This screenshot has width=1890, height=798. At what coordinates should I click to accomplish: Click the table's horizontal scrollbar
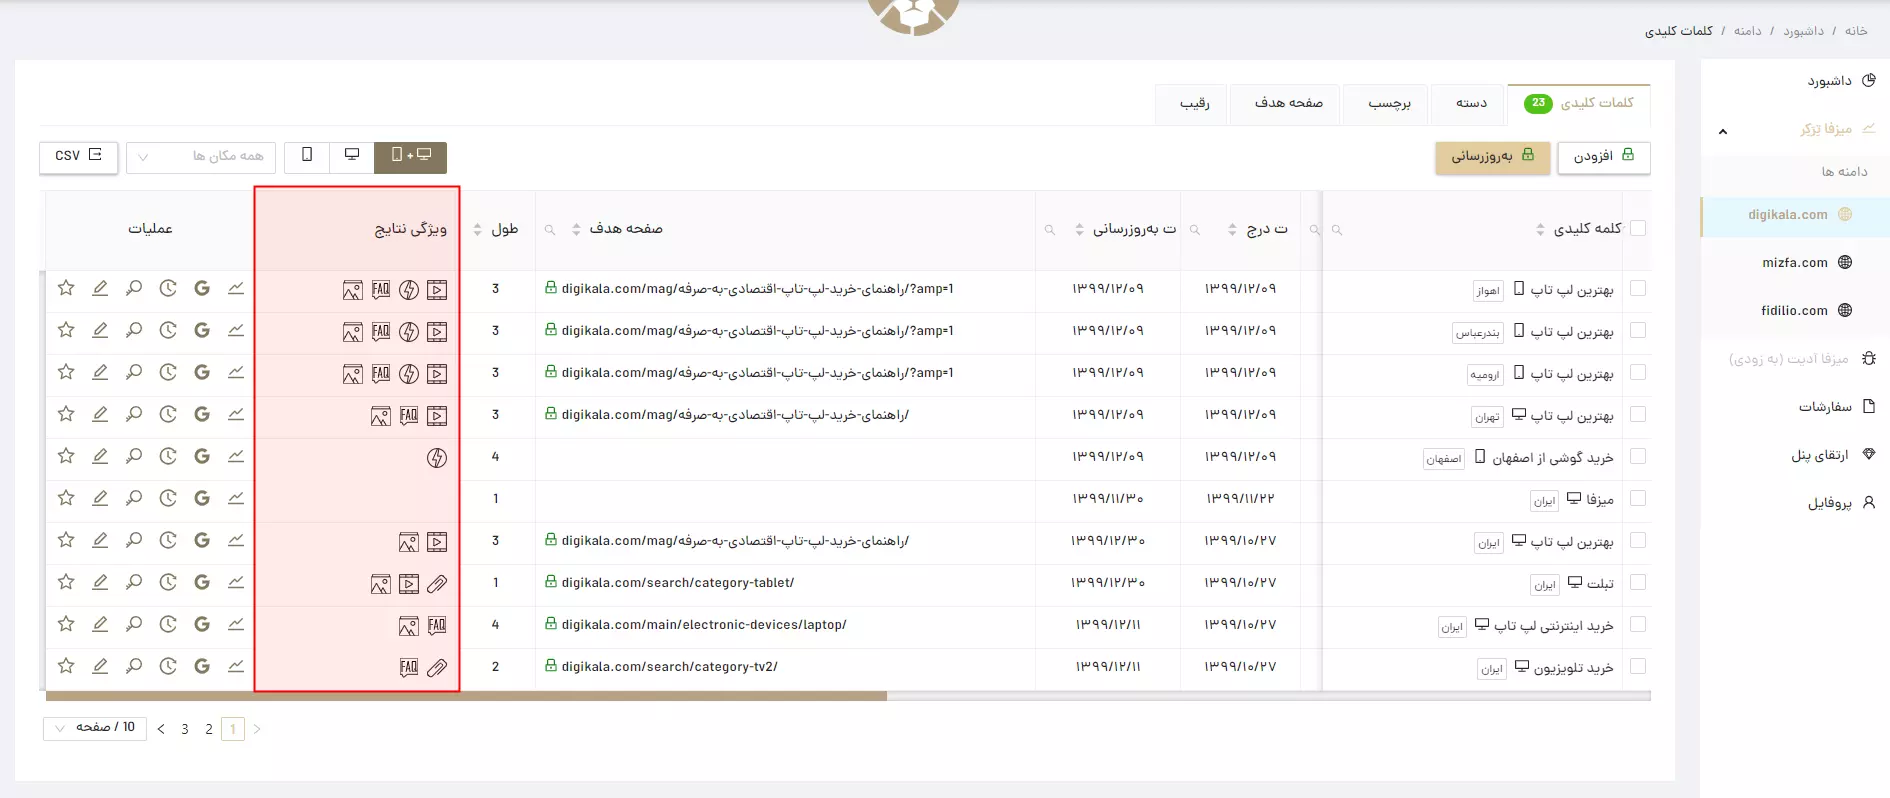pos(466,696)
